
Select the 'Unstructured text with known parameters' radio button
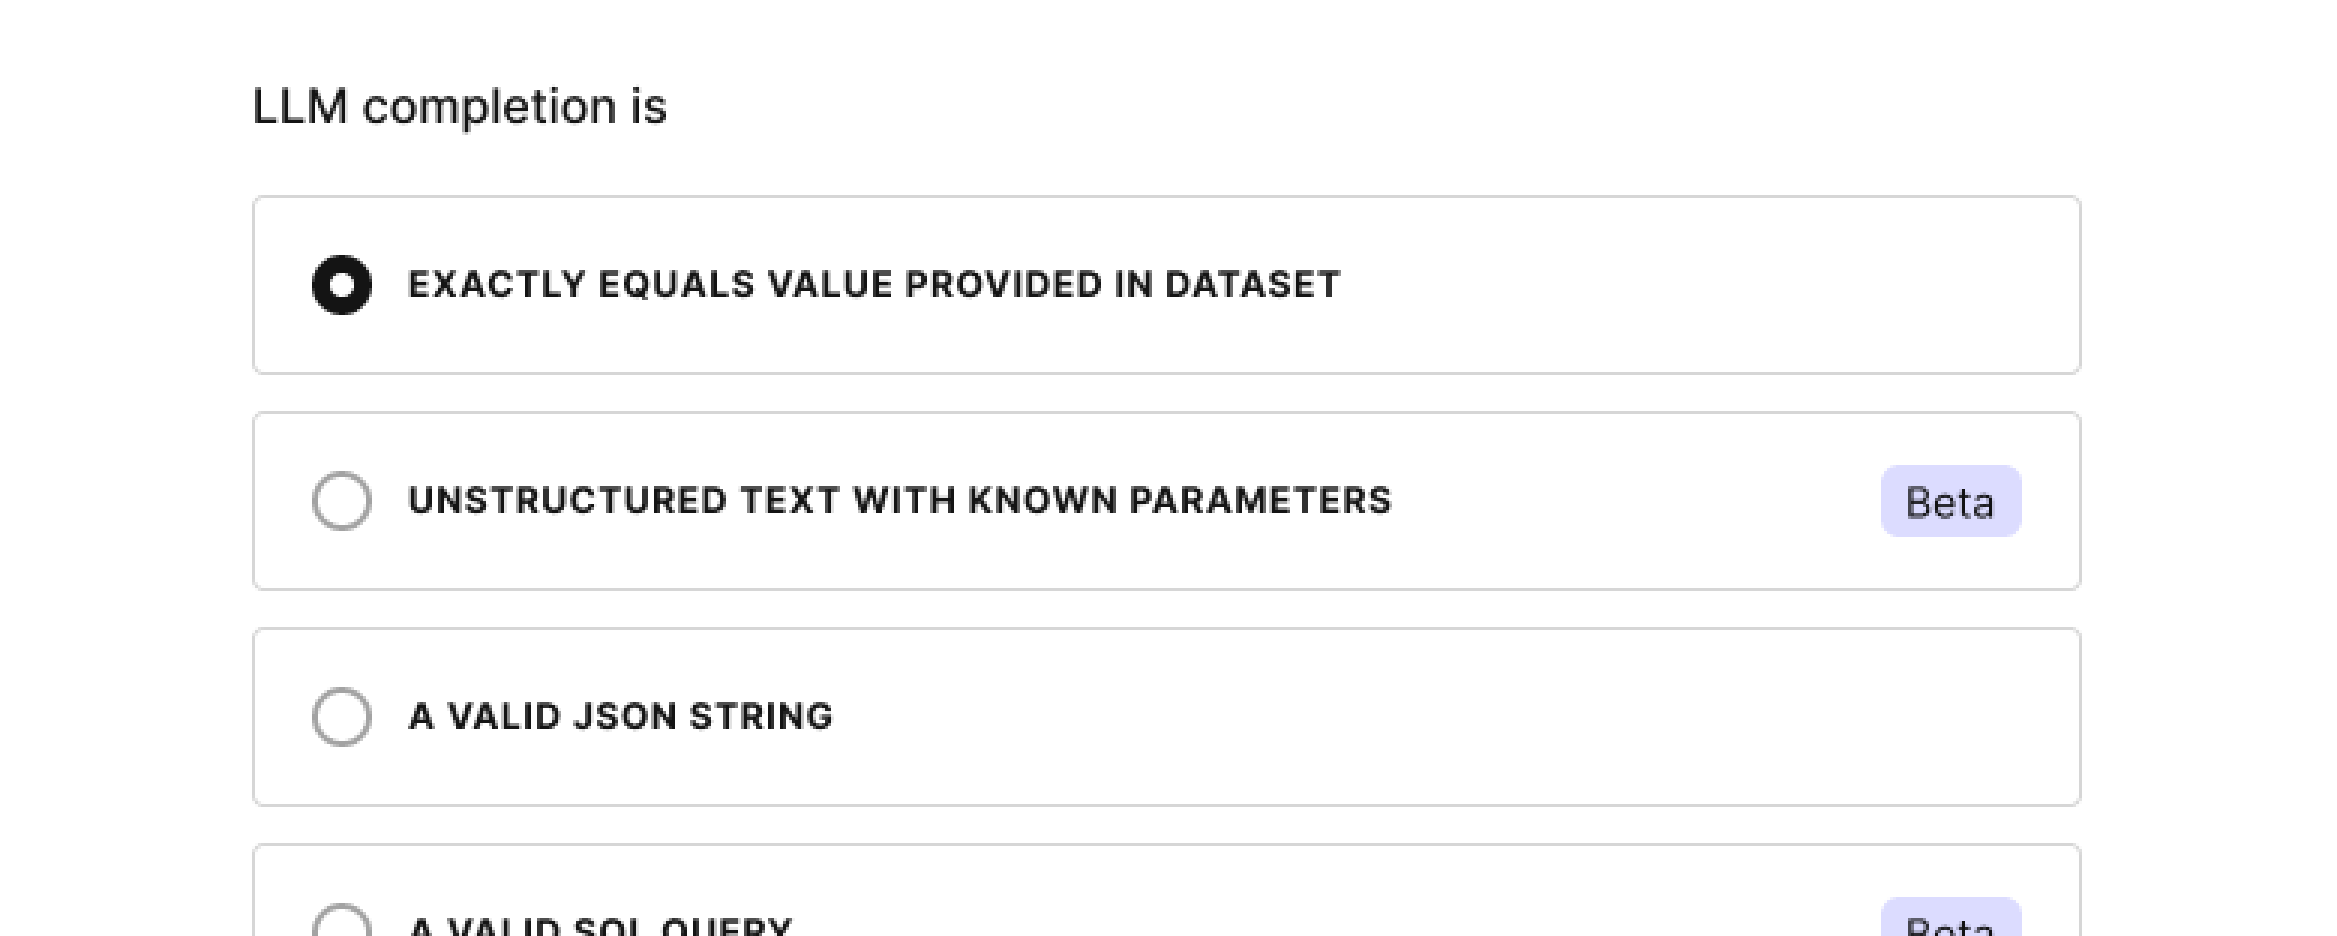[x=343, y=501]
